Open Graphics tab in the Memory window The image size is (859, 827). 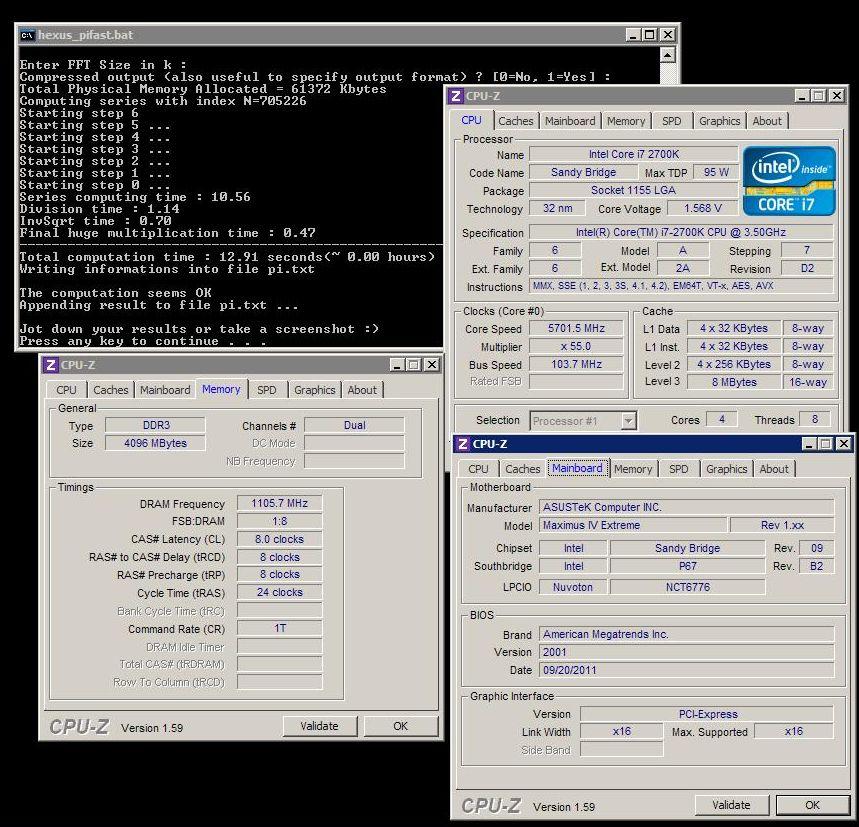(314, 390)
